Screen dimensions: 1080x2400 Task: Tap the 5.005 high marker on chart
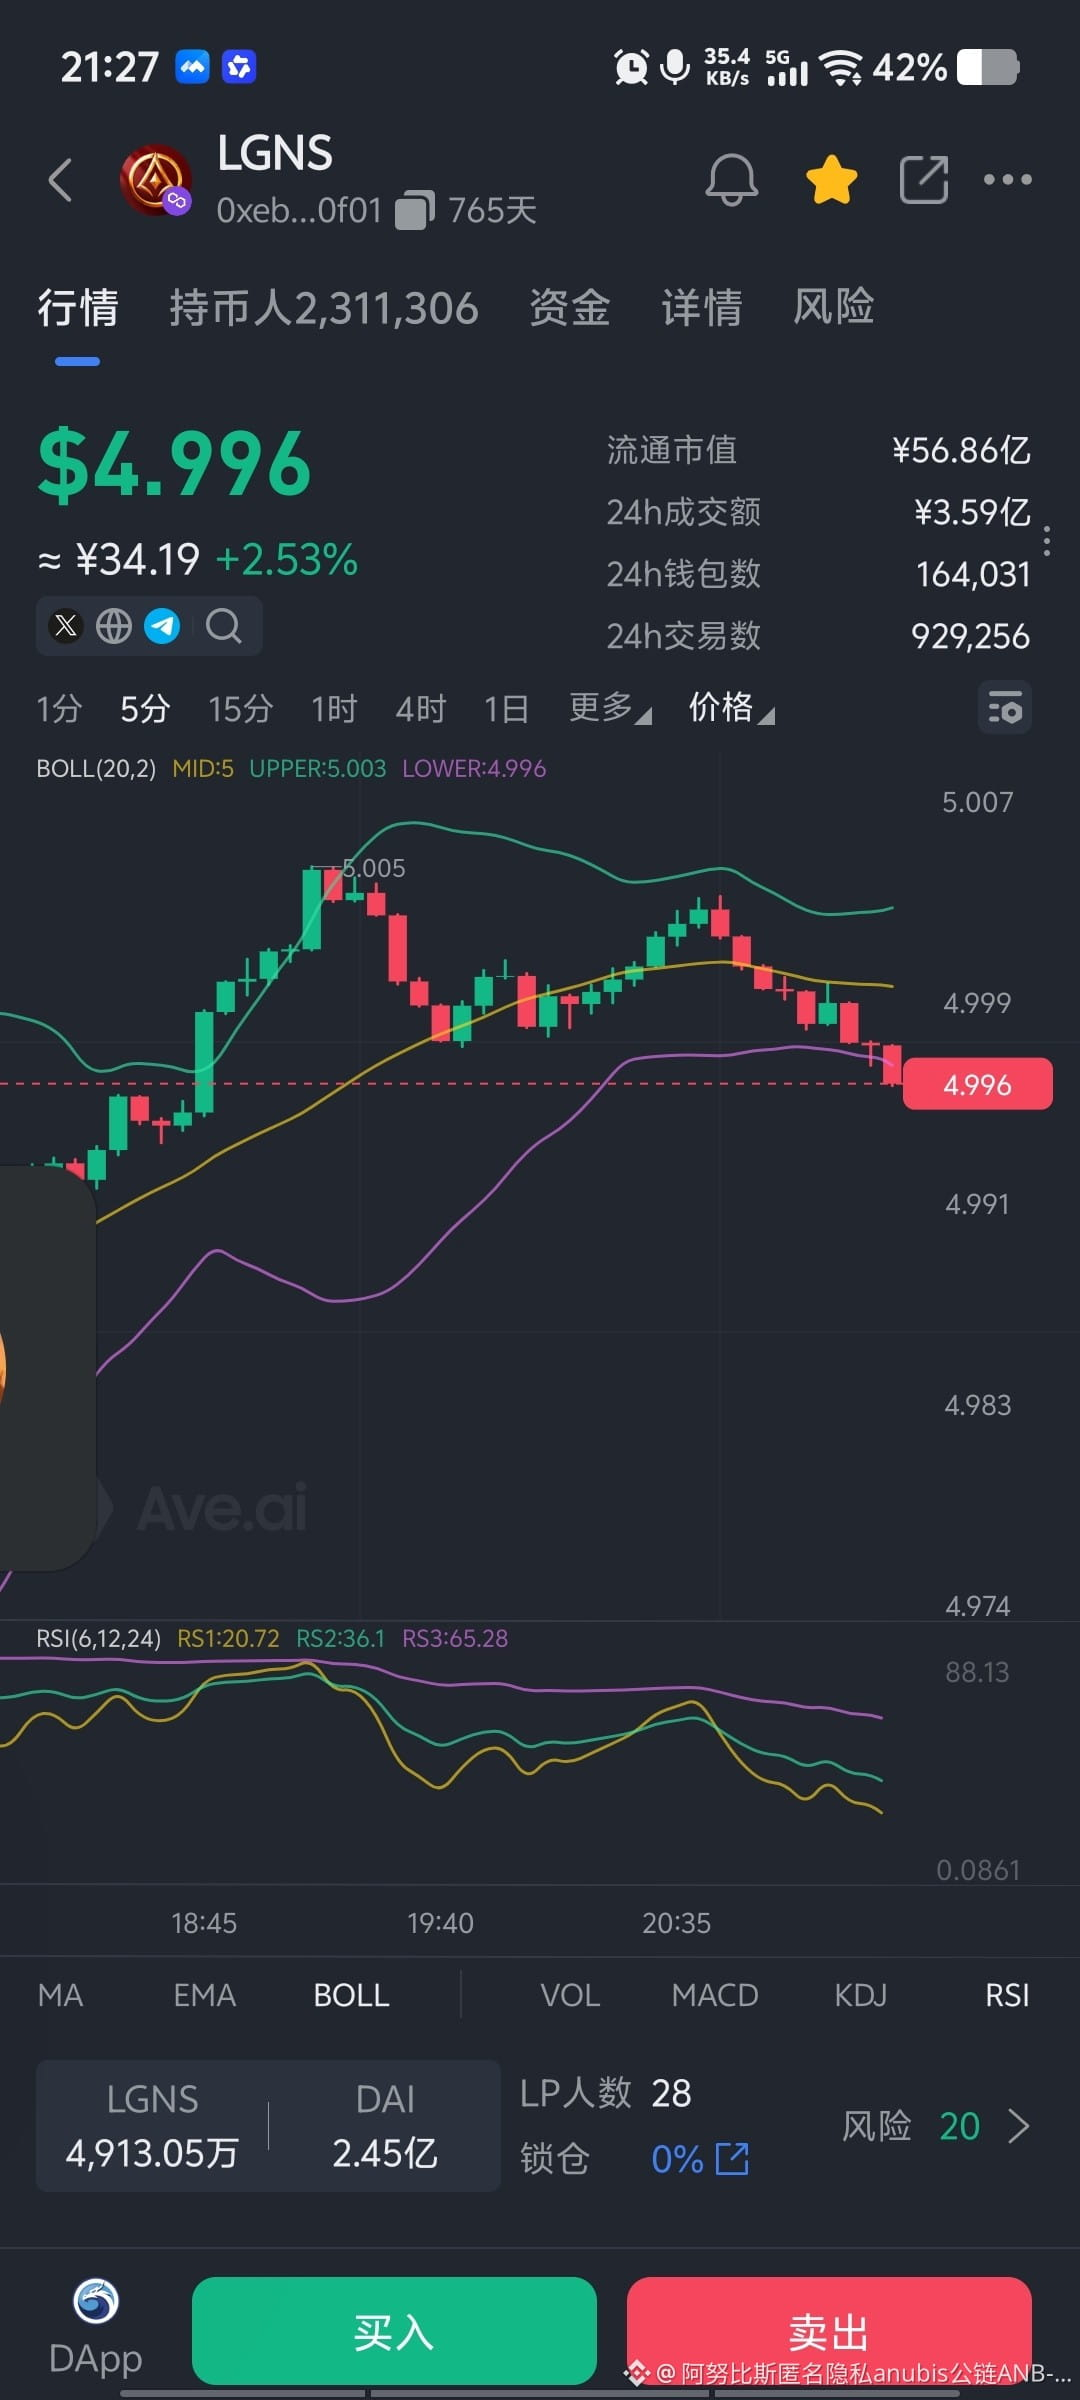point(373,868)
